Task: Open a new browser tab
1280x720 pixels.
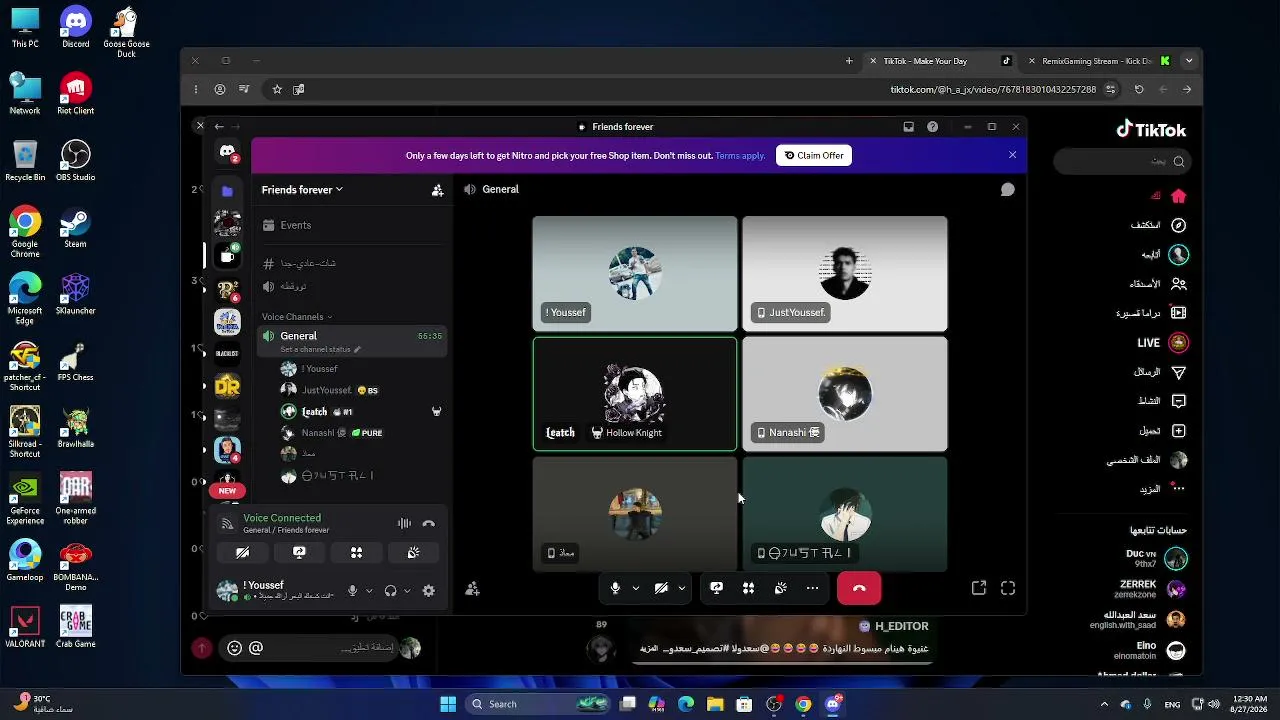Action: pyautogui.click(x=849, y=61)
